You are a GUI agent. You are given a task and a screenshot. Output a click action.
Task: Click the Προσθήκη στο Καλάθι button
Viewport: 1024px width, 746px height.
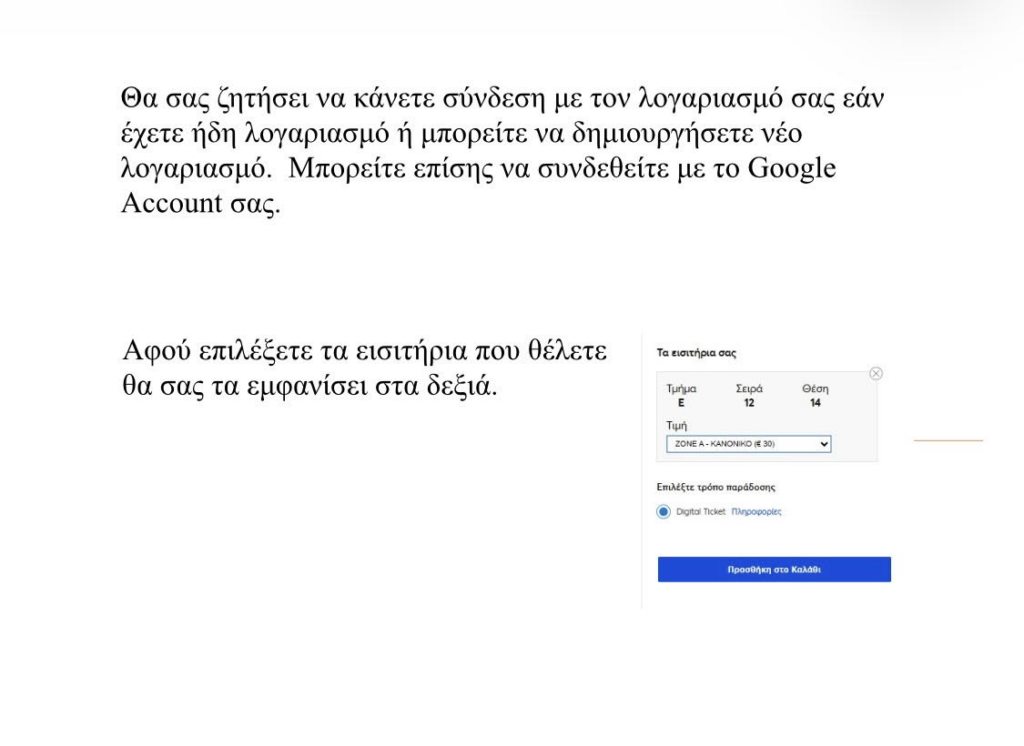774,570
